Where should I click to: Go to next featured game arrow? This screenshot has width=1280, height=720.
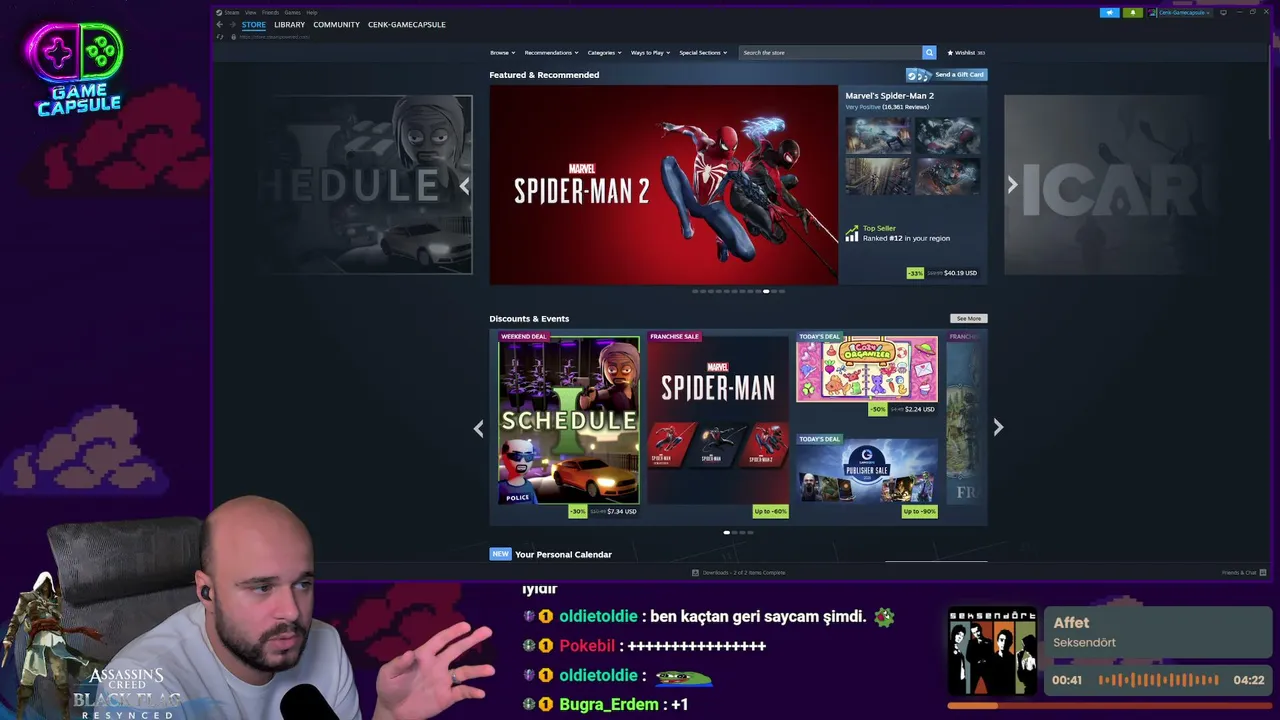pyautogui.click(x=1012, y=185)
